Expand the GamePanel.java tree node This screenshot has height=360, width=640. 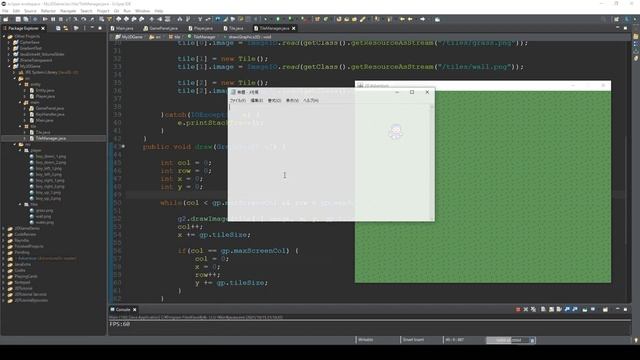25,109
